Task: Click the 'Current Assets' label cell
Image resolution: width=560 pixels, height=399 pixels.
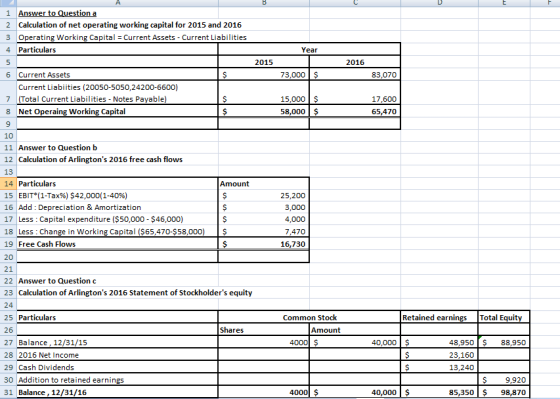Action: 117,75
